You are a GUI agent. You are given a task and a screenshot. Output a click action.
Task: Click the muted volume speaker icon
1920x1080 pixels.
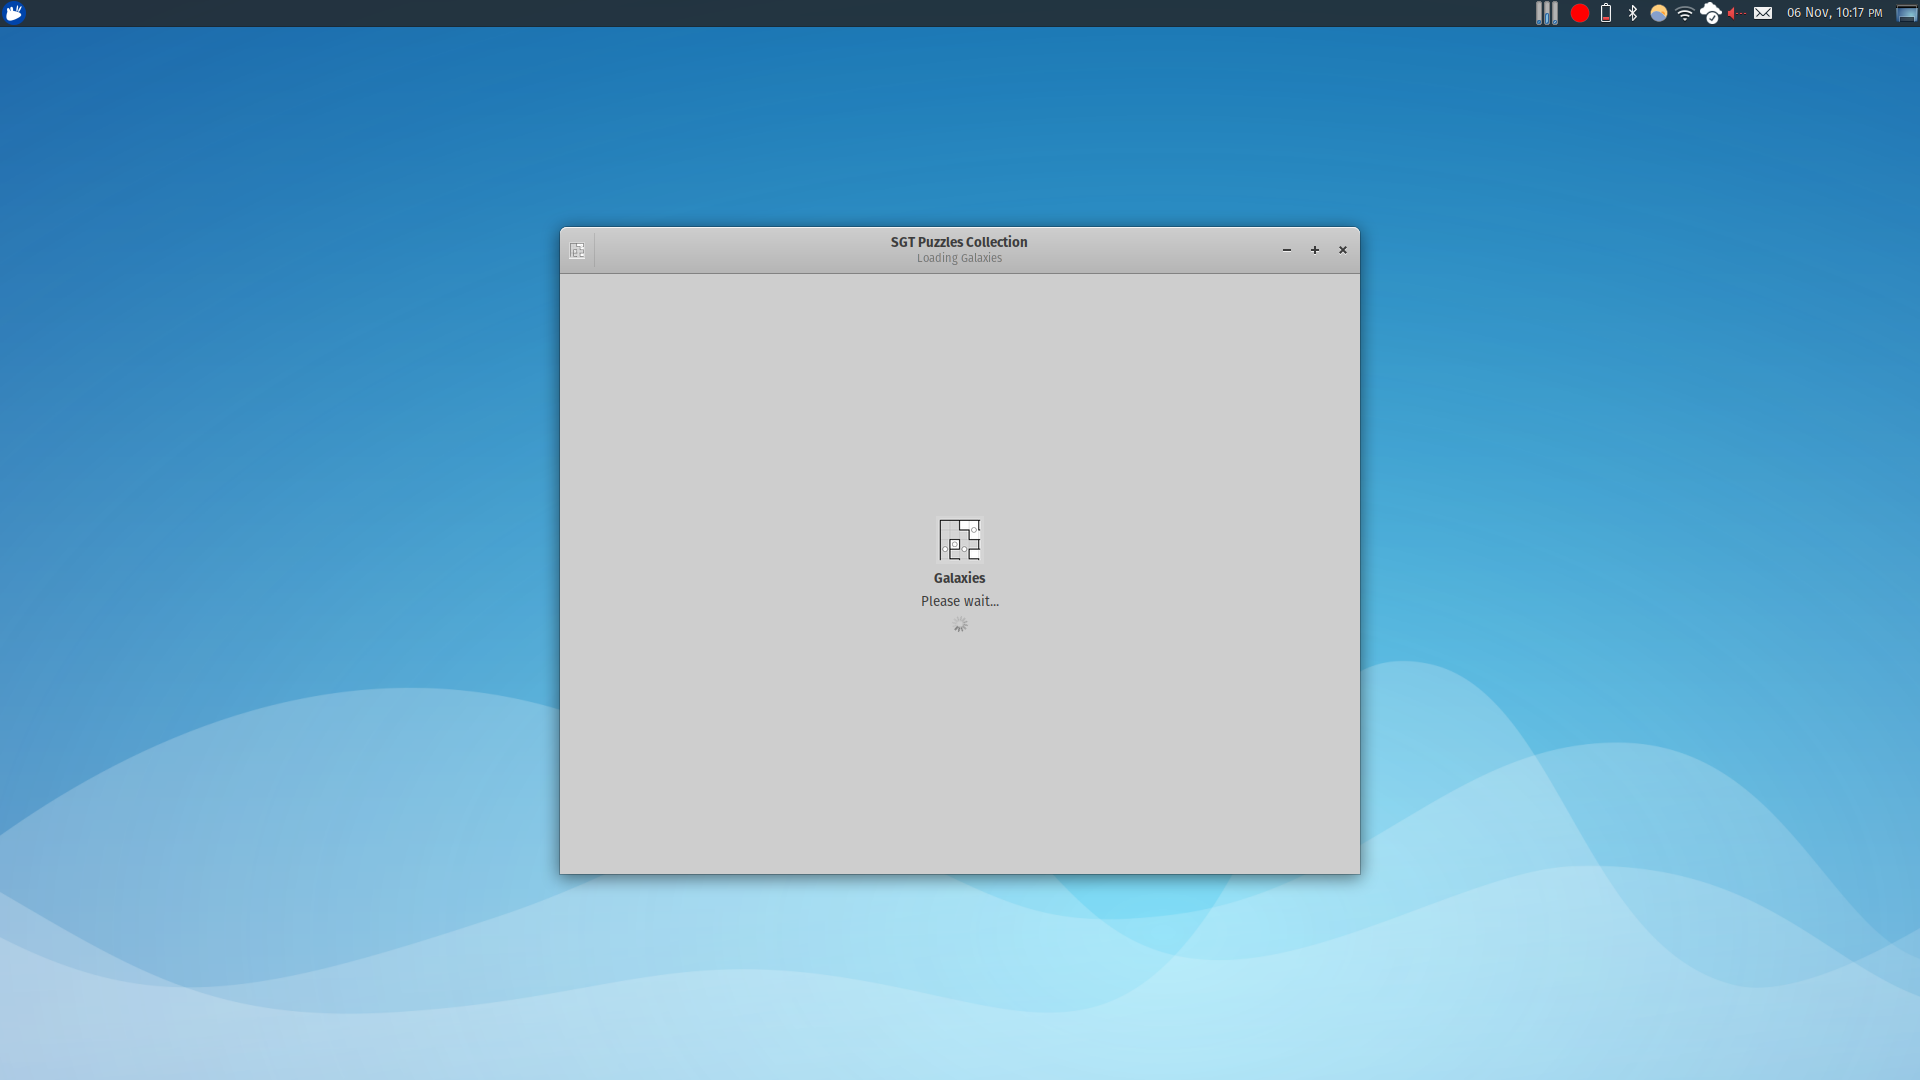1736,13
